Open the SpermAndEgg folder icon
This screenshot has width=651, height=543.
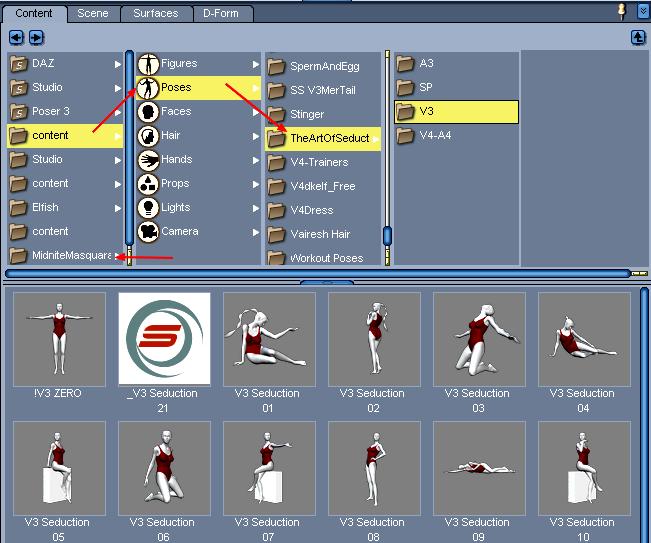(x=276, y=66)
